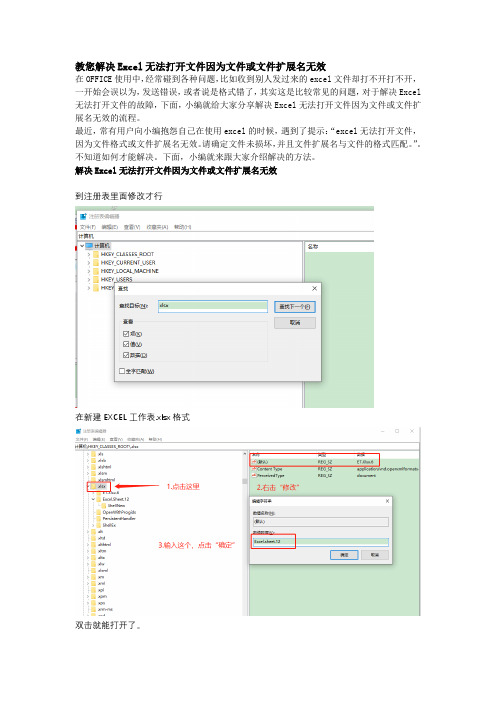Click the ShellEx folder icon

pyautogui.click(x=98, y=525)
